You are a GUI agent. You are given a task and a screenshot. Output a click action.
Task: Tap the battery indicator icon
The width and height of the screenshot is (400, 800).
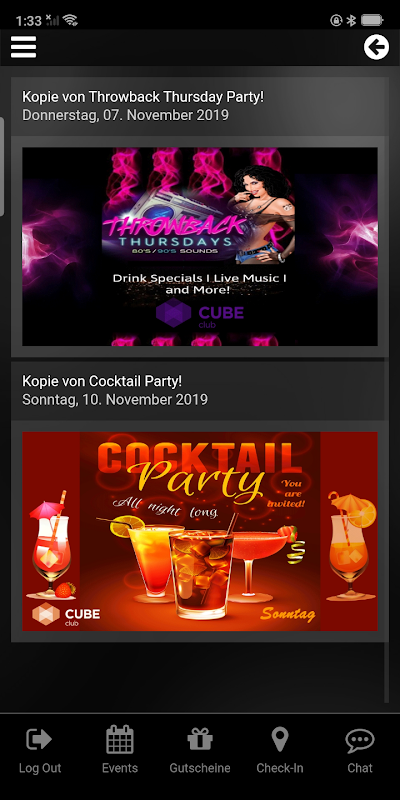pyautogui.click(x=372, y=20)
